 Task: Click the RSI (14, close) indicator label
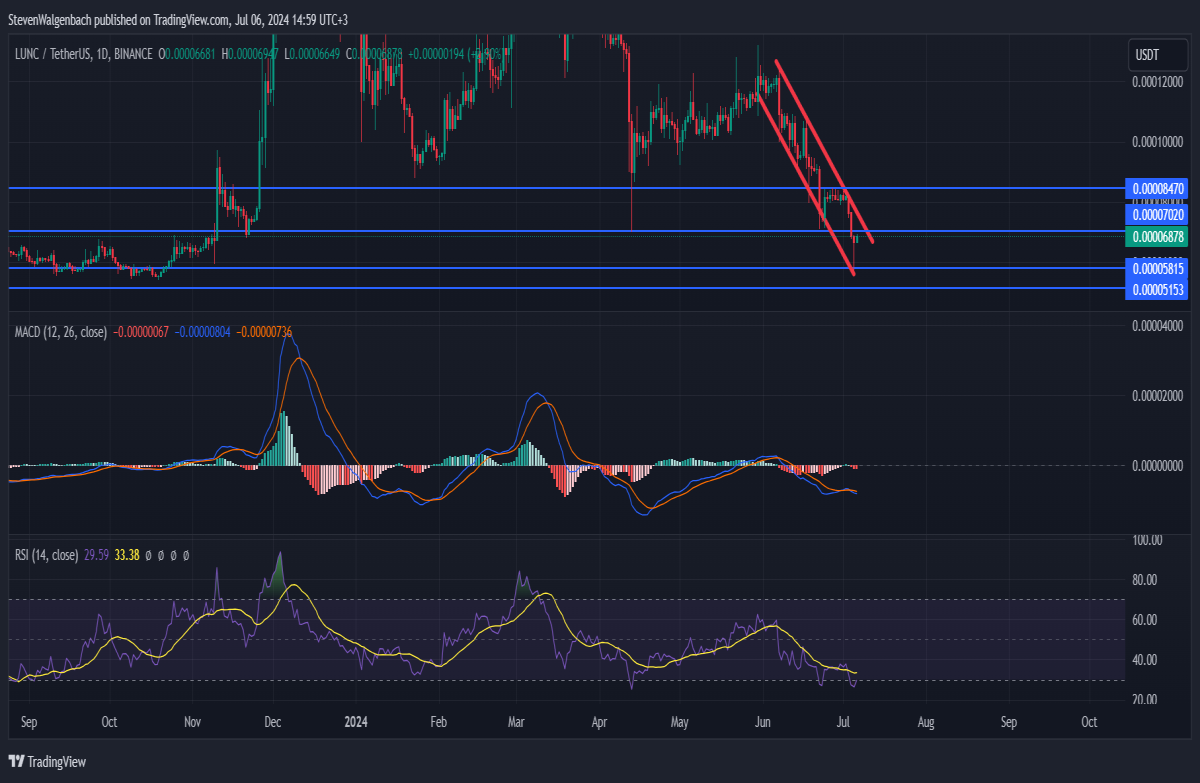pyautogui.click(x=46, y=554)
